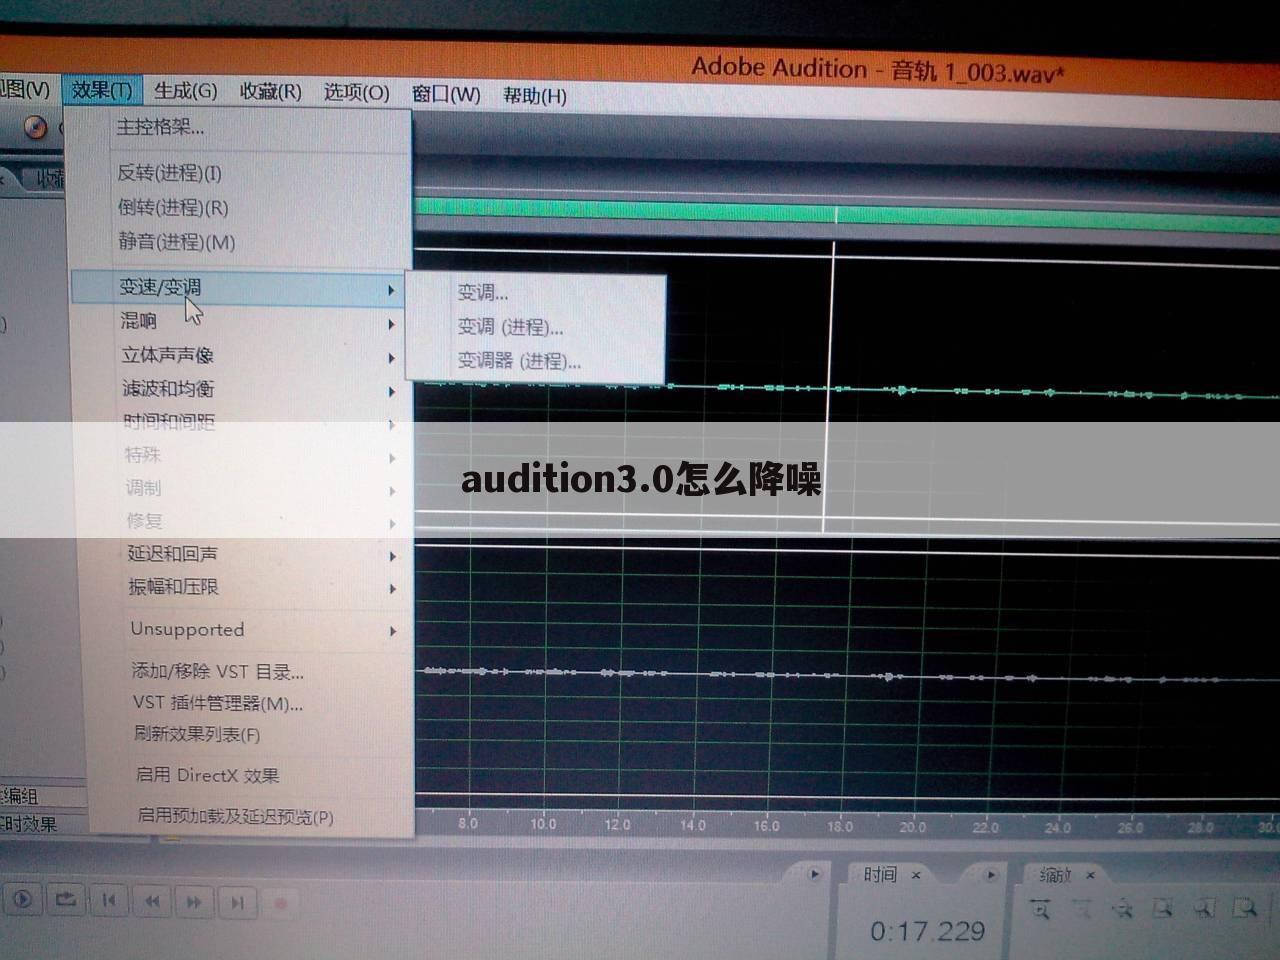This screenshot has height=960, width=1280.
Task: Open the 收藏(R) menu
Action: click(271, 92)
